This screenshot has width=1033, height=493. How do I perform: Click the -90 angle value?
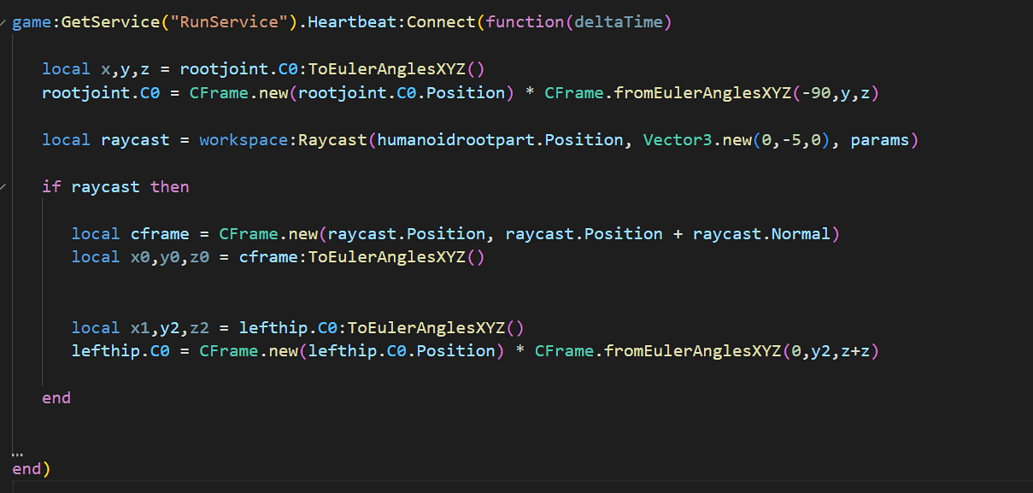pyautogui.click(x=814, y=93)
